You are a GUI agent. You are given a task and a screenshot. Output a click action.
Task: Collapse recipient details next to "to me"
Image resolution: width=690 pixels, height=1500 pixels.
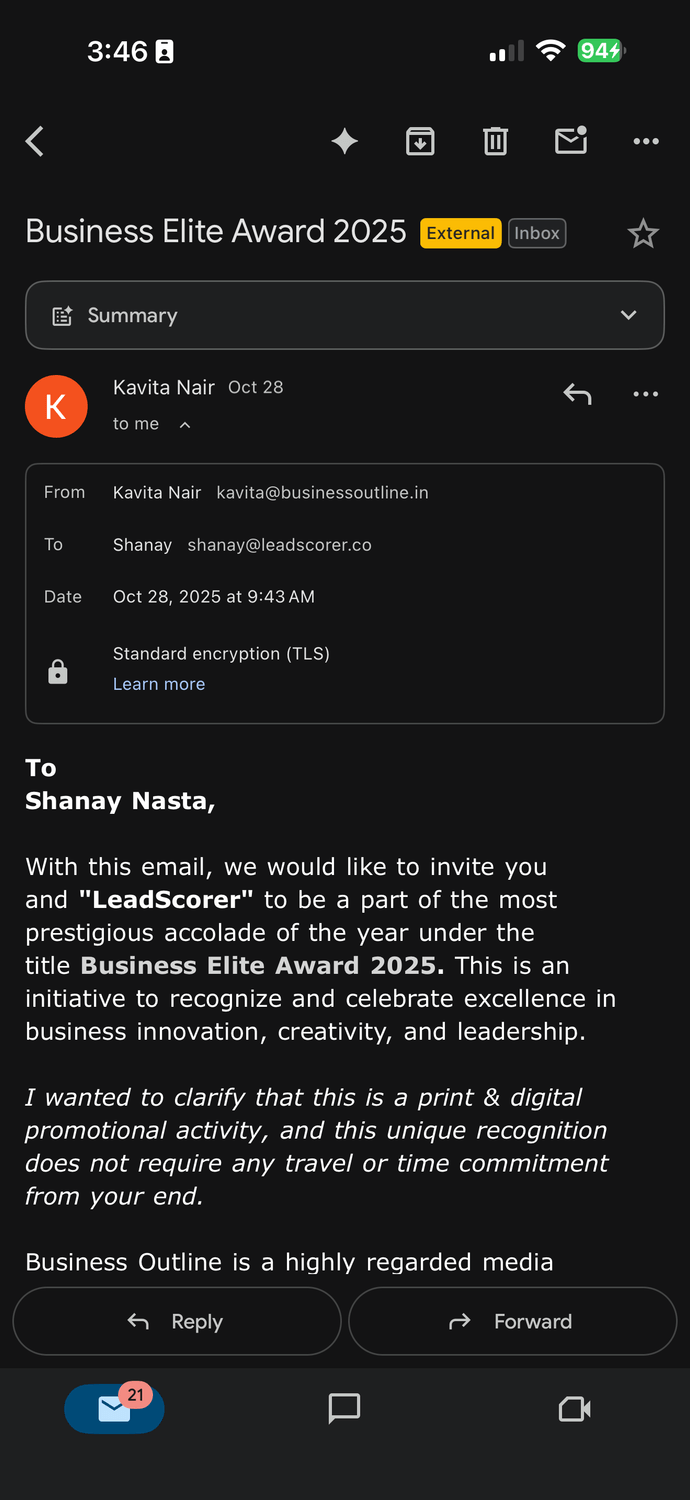185,425
